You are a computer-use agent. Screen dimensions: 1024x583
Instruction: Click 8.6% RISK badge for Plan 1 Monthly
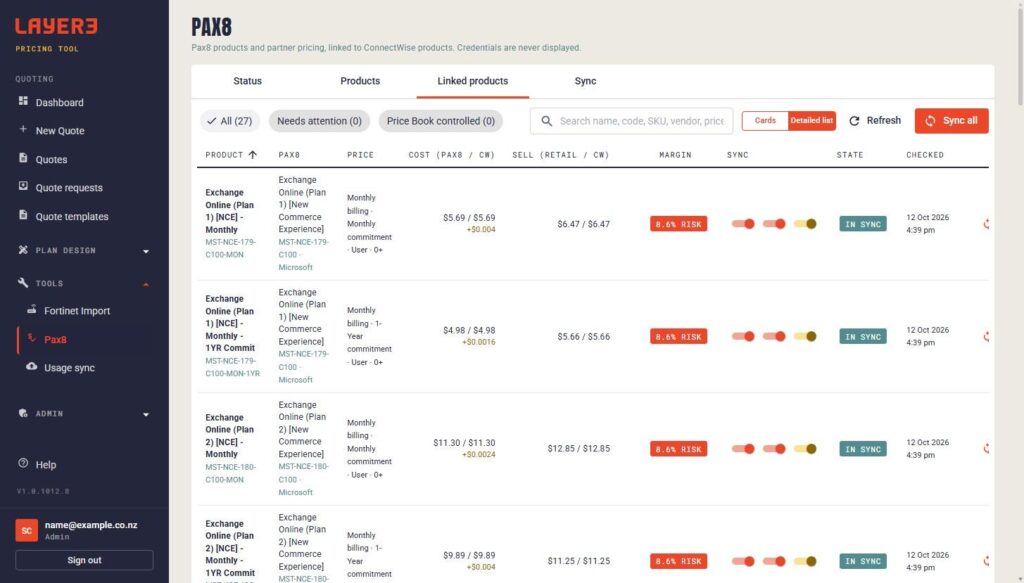[x=679, y=224]
